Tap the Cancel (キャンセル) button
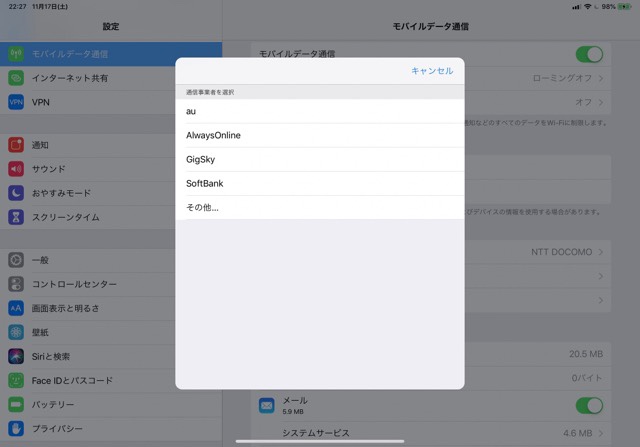 tap(432, 71)
